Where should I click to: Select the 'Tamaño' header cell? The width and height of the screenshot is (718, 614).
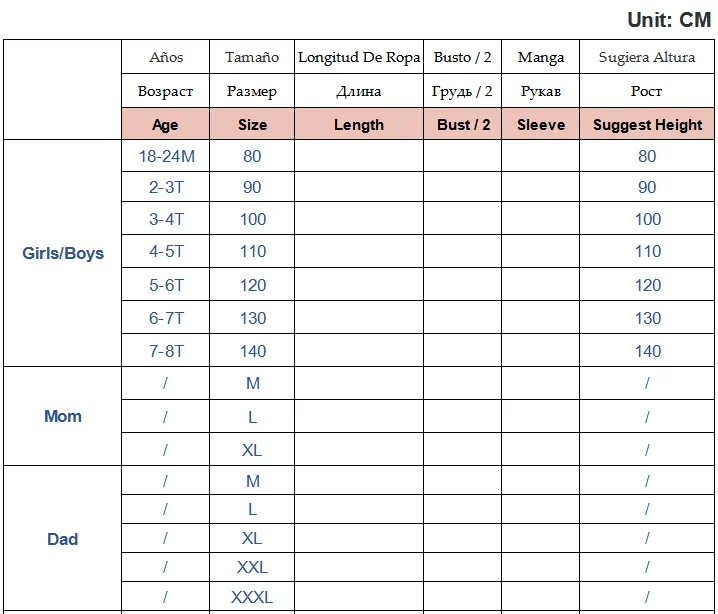252,57
